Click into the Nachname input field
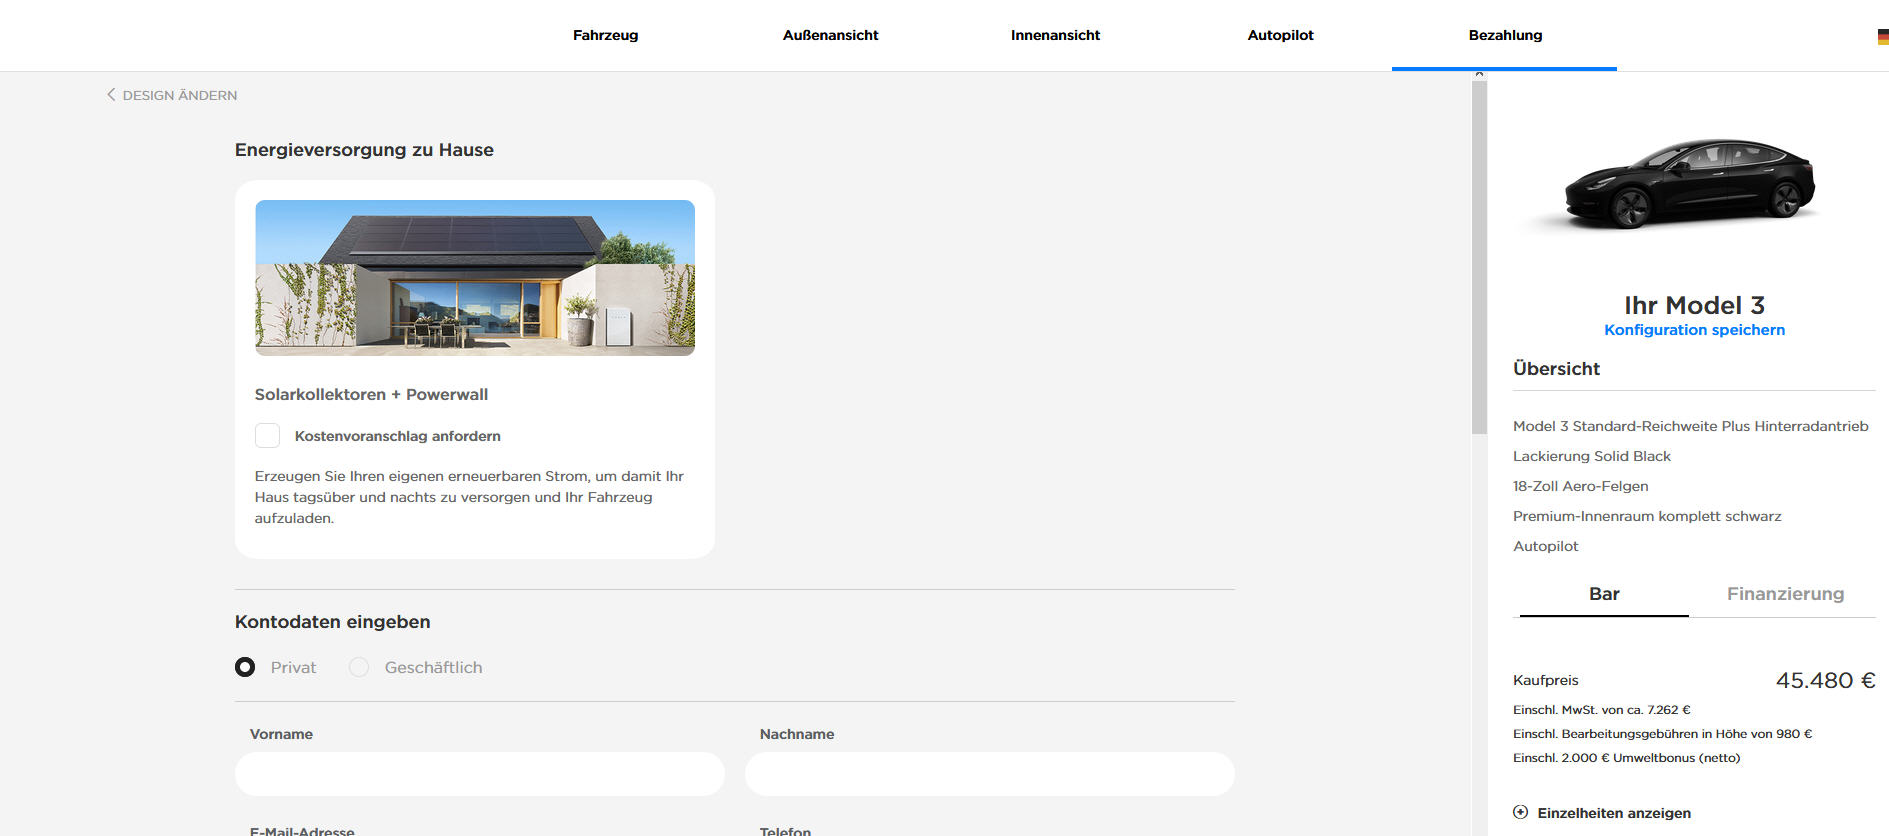Image resolution: width=1889 pixels, height=836 pixels. point(990,774)
